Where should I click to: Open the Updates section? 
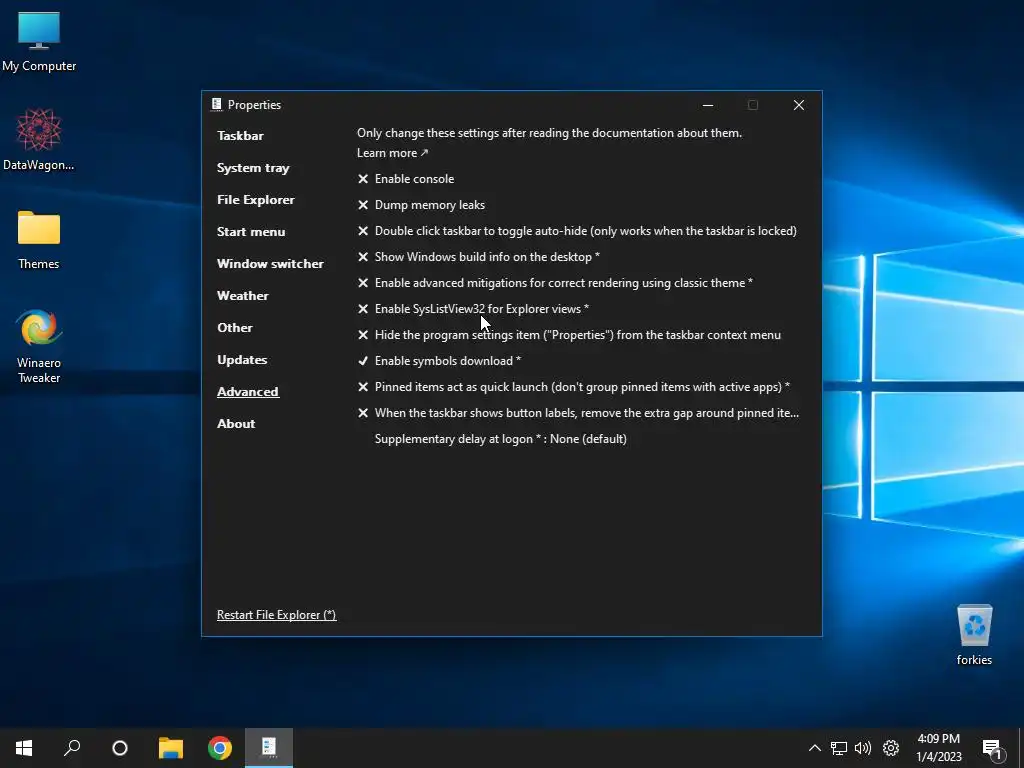pyautogui.click(x=242, y=360)
